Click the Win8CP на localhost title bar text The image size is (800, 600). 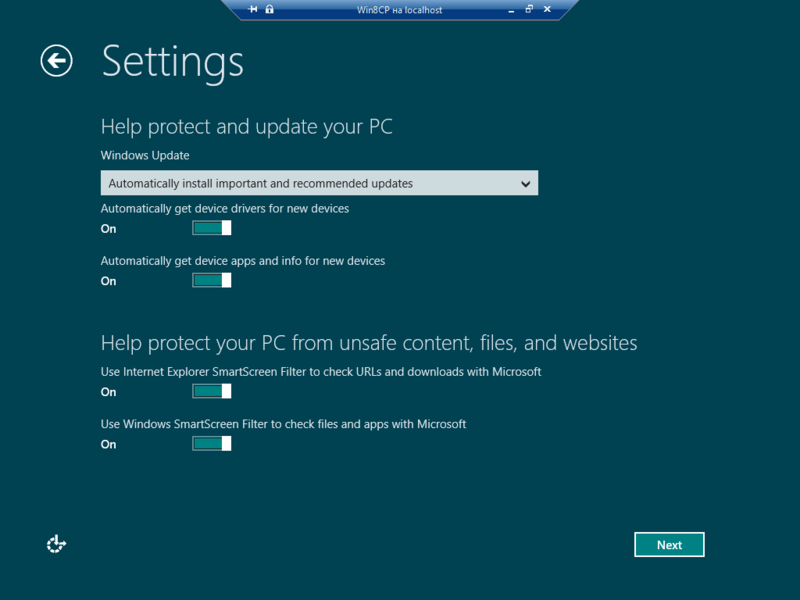[400, 9]
